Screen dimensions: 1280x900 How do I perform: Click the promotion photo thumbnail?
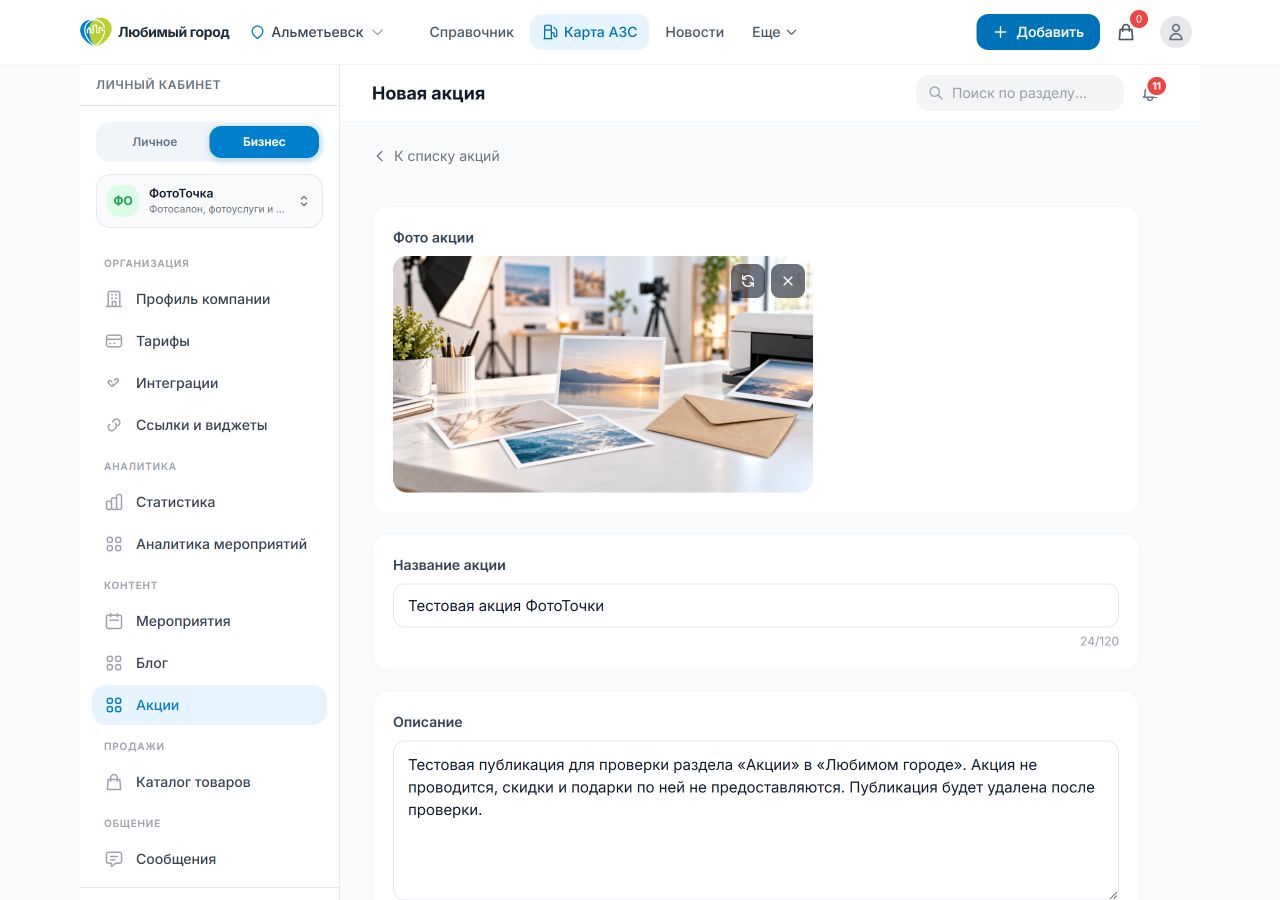click(603, 374)
